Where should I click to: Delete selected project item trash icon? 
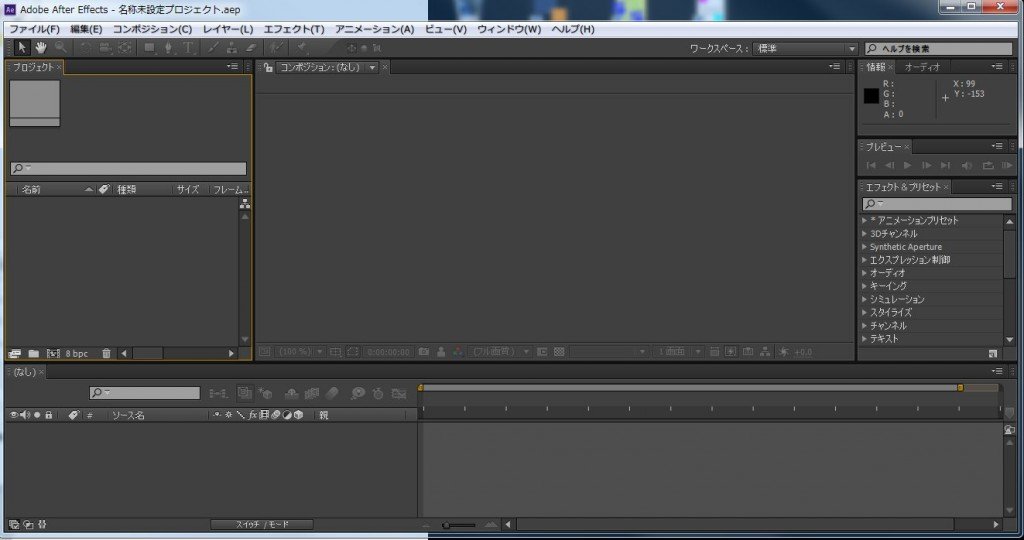click(x=106, y=353)
